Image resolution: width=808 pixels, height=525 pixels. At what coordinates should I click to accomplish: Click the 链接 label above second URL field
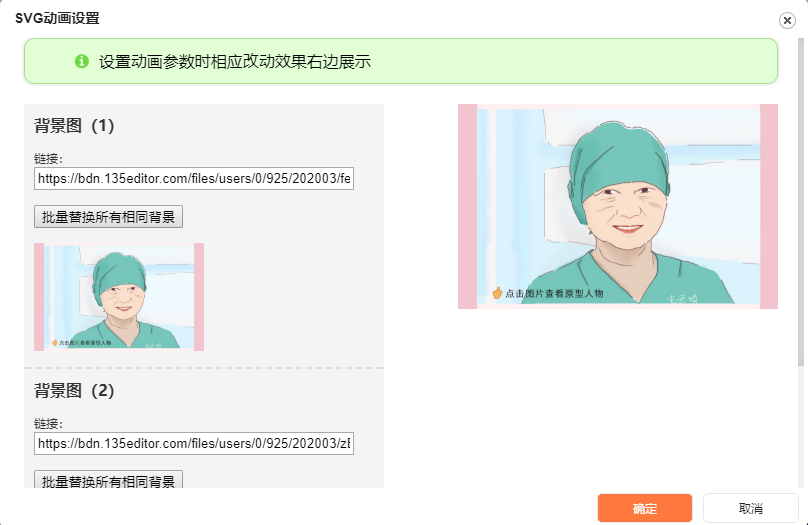[48, 424]
